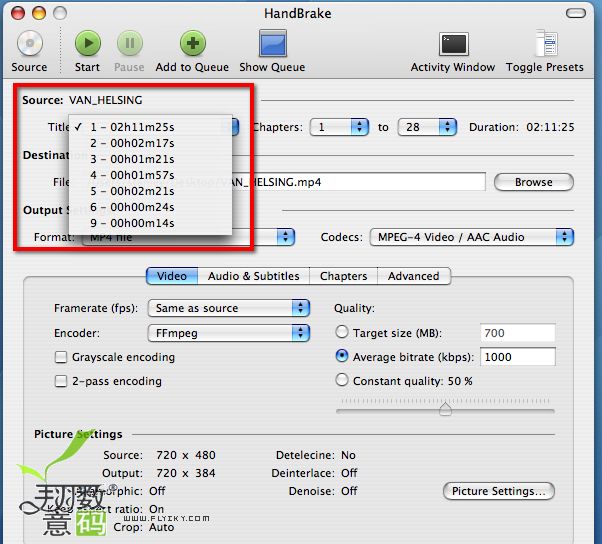
Task: Click the Browse button
Action: pyautogui.click(x=534, y=182)
